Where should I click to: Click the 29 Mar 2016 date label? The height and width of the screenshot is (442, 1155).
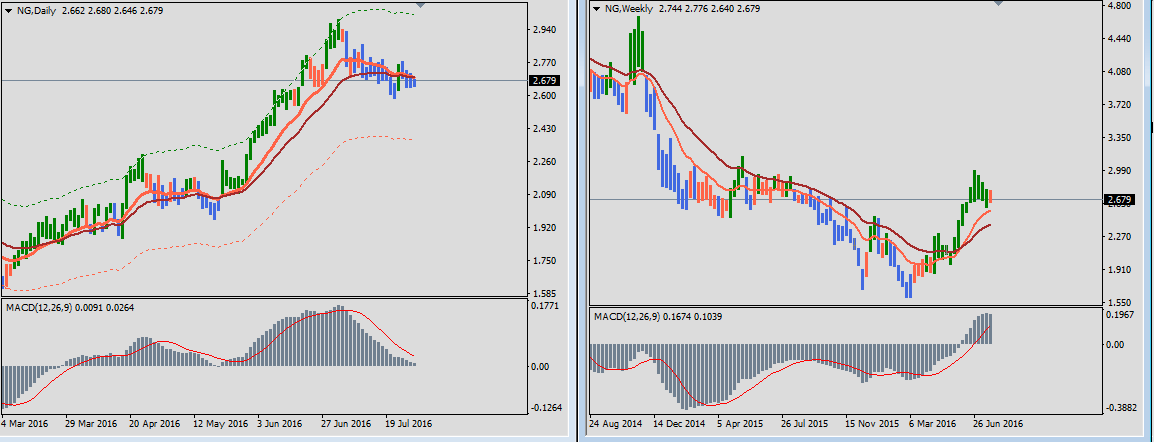click(91, 424)
